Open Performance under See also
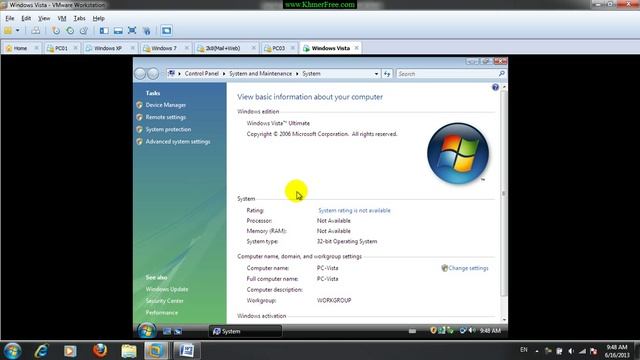The image size is (640, 360). pyautogui.click(x=162, y=313)
